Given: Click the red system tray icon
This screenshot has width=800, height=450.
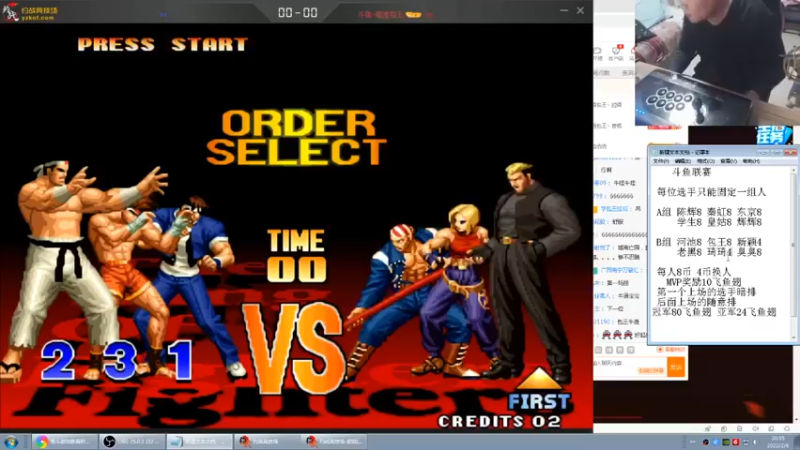Looking at the screenshot, I should coord(735,442).
